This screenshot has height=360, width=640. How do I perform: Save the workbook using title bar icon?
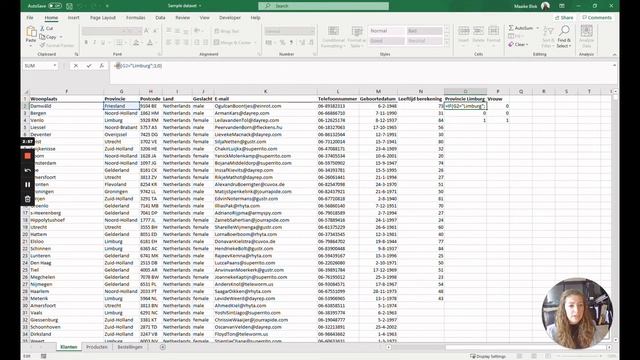click(x=69, y=6)
